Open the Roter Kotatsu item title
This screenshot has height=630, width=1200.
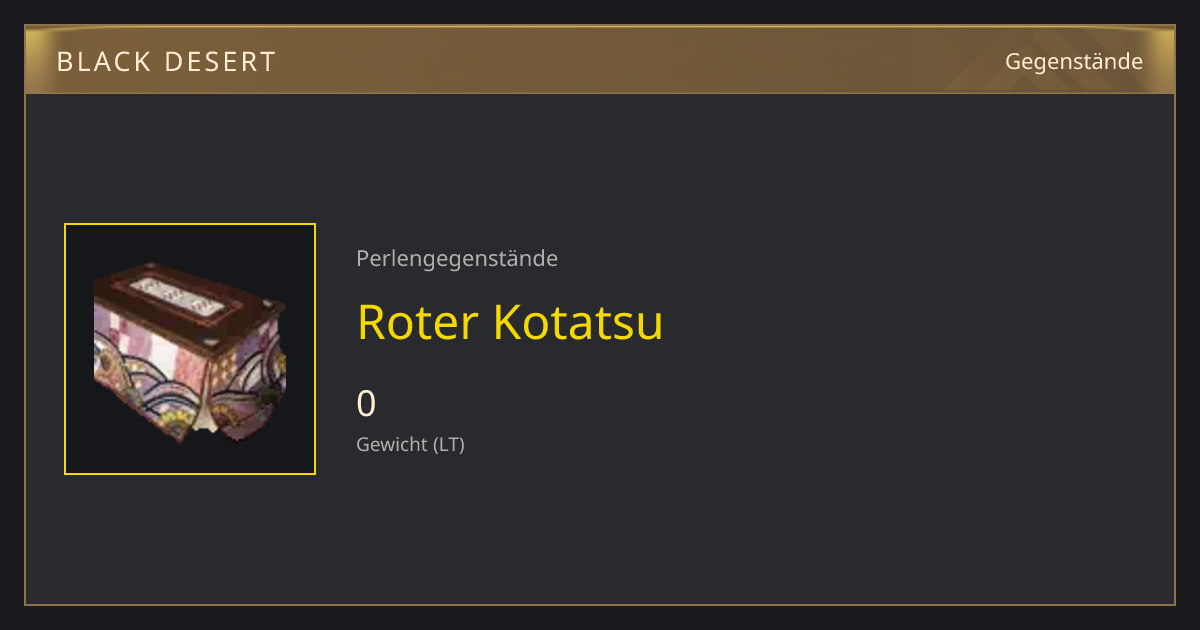[x=510, y=322]
